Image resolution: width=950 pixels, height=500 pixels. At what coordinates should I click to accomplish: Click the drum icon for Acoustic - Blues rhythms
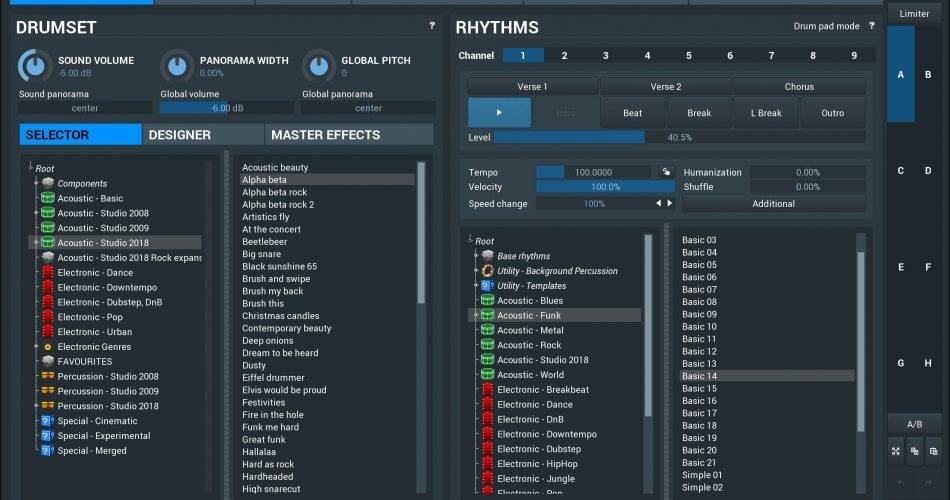point(488,301)
